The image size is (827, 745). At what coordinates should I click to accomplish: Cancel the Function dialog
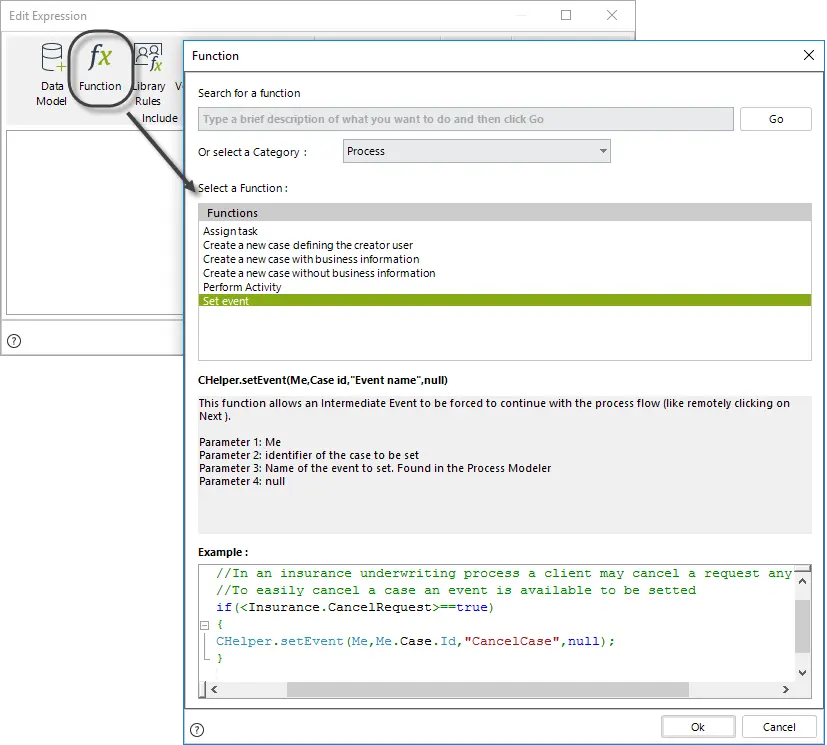pos(779,727)
